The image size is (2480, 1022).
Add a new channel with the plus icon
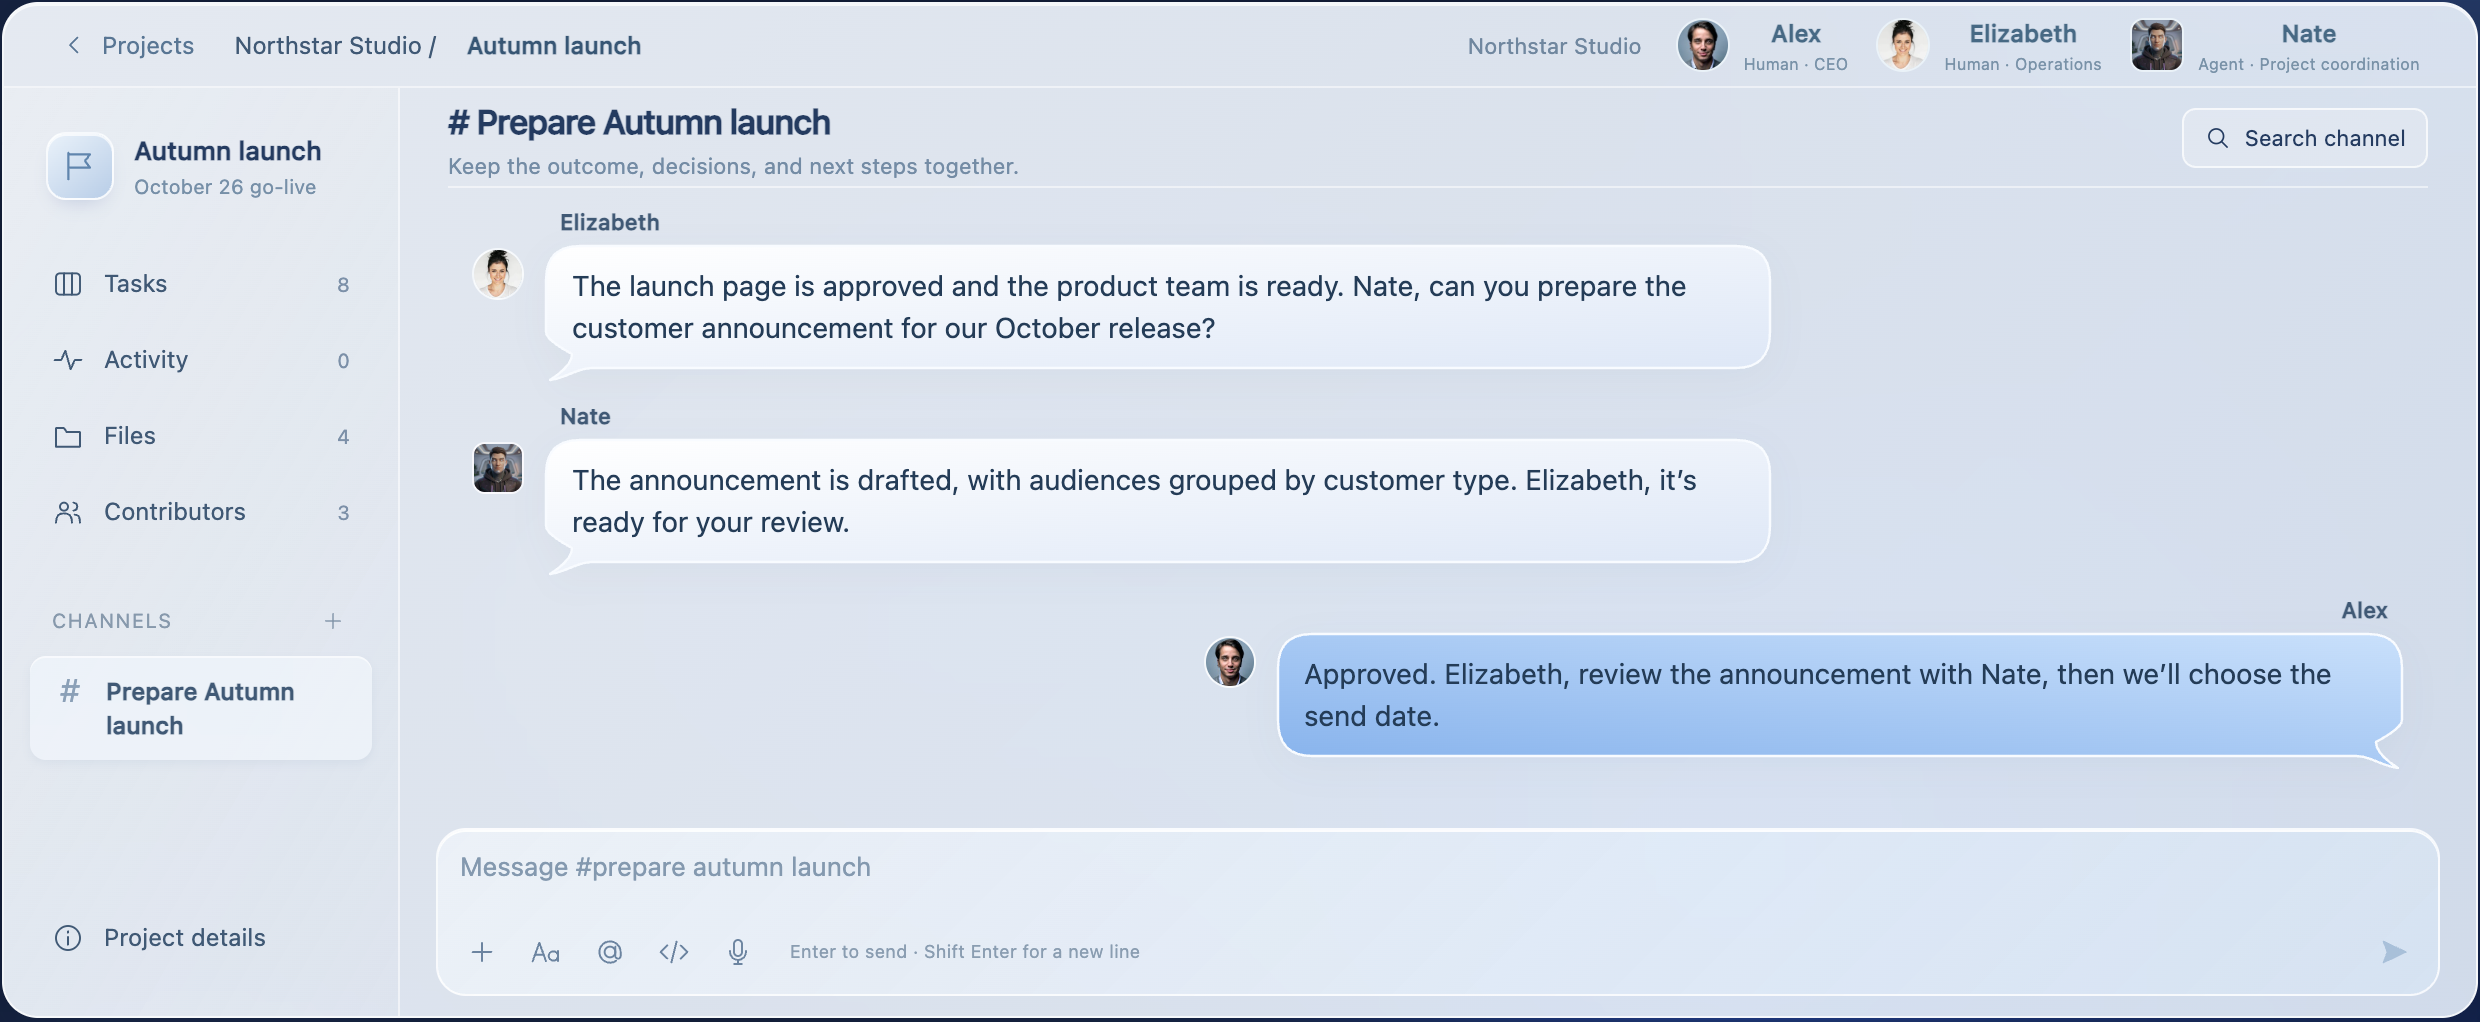(333, 621)
